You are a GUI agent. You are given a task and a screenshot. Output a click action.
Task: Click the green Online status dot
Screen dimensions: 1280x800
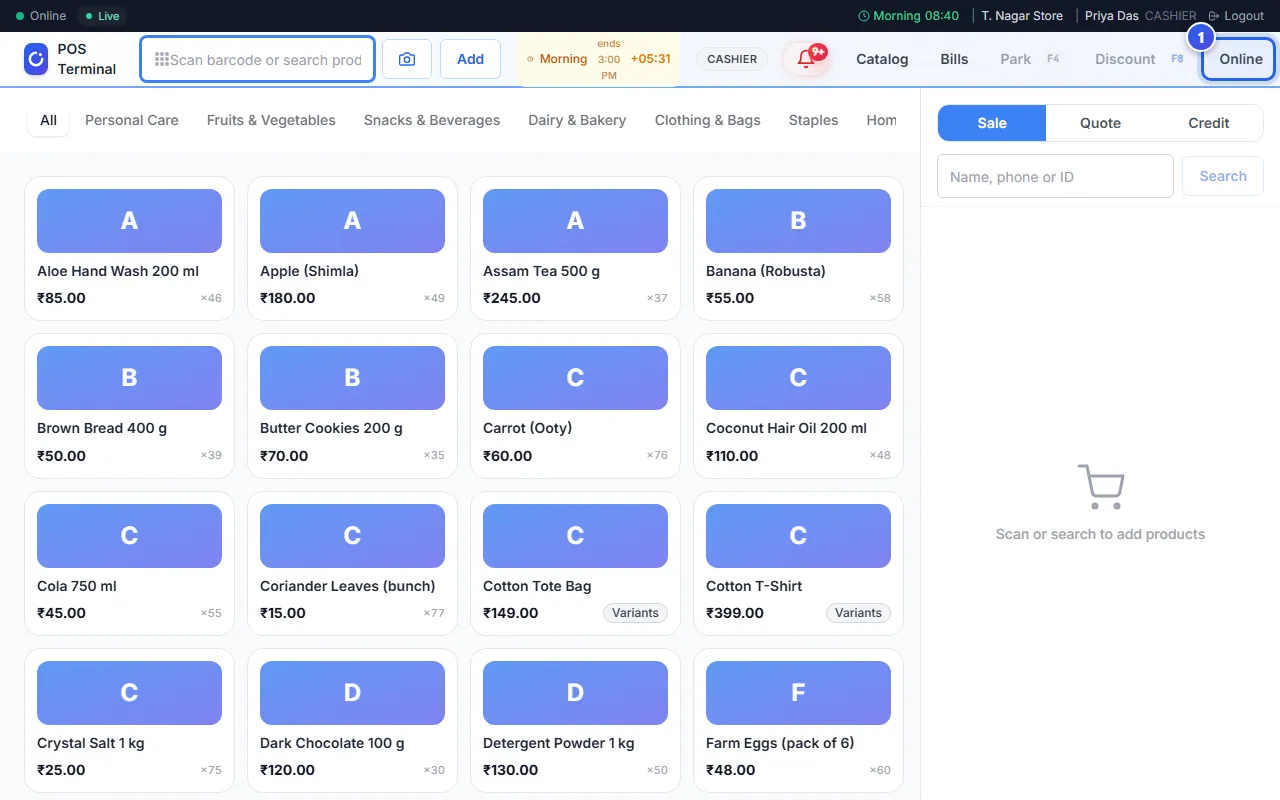[x=20, y=16]
